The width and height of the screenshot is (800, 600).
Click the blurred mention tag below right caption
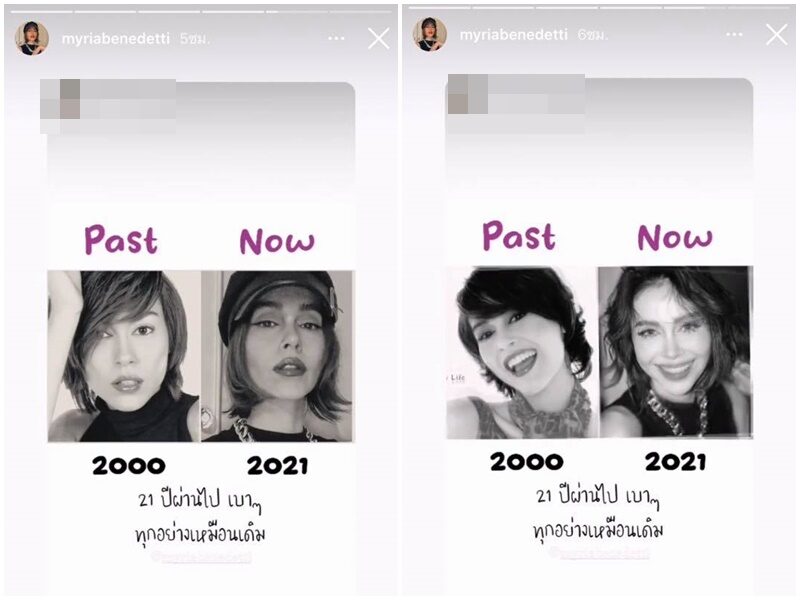click(x=600, y=553)
